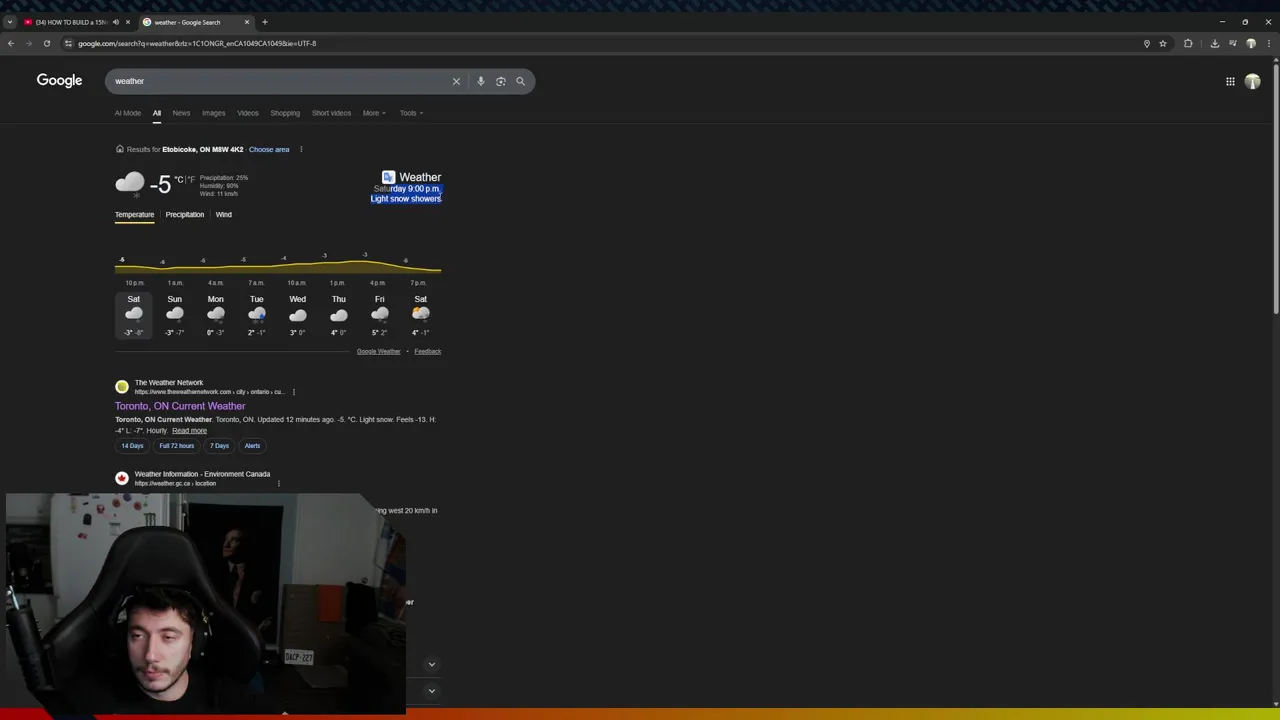Expand the More search filter dropdown
1280x720 pixels.
[x=374, y=113]
